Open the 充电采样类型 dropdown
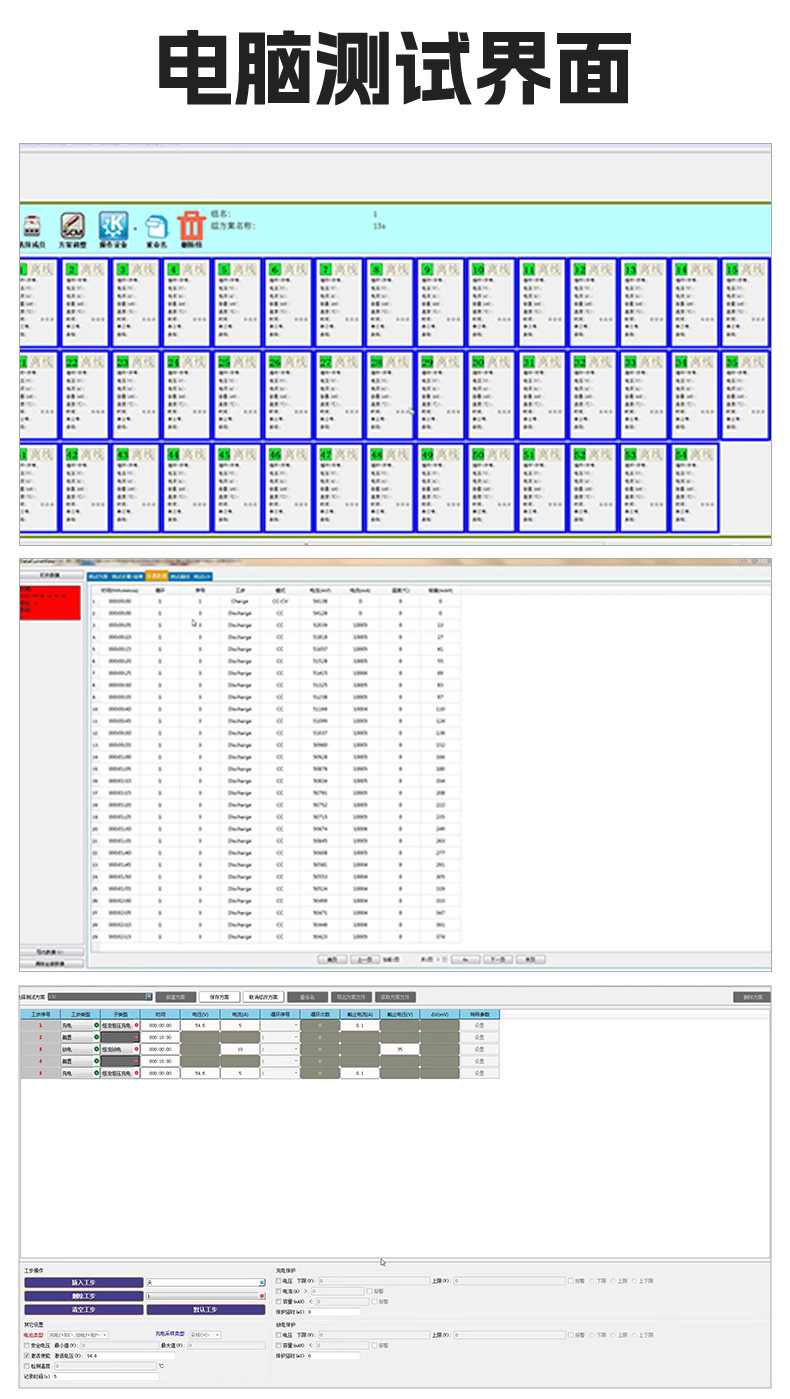 pyautogui.click(x=205, y=1335)
